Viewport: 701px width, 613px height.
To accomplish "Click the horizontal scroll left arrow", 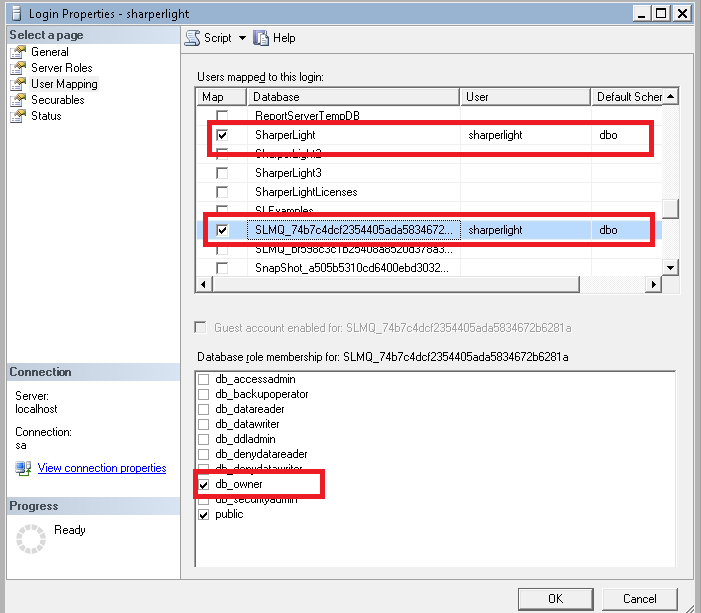I will tap(204, 284).
